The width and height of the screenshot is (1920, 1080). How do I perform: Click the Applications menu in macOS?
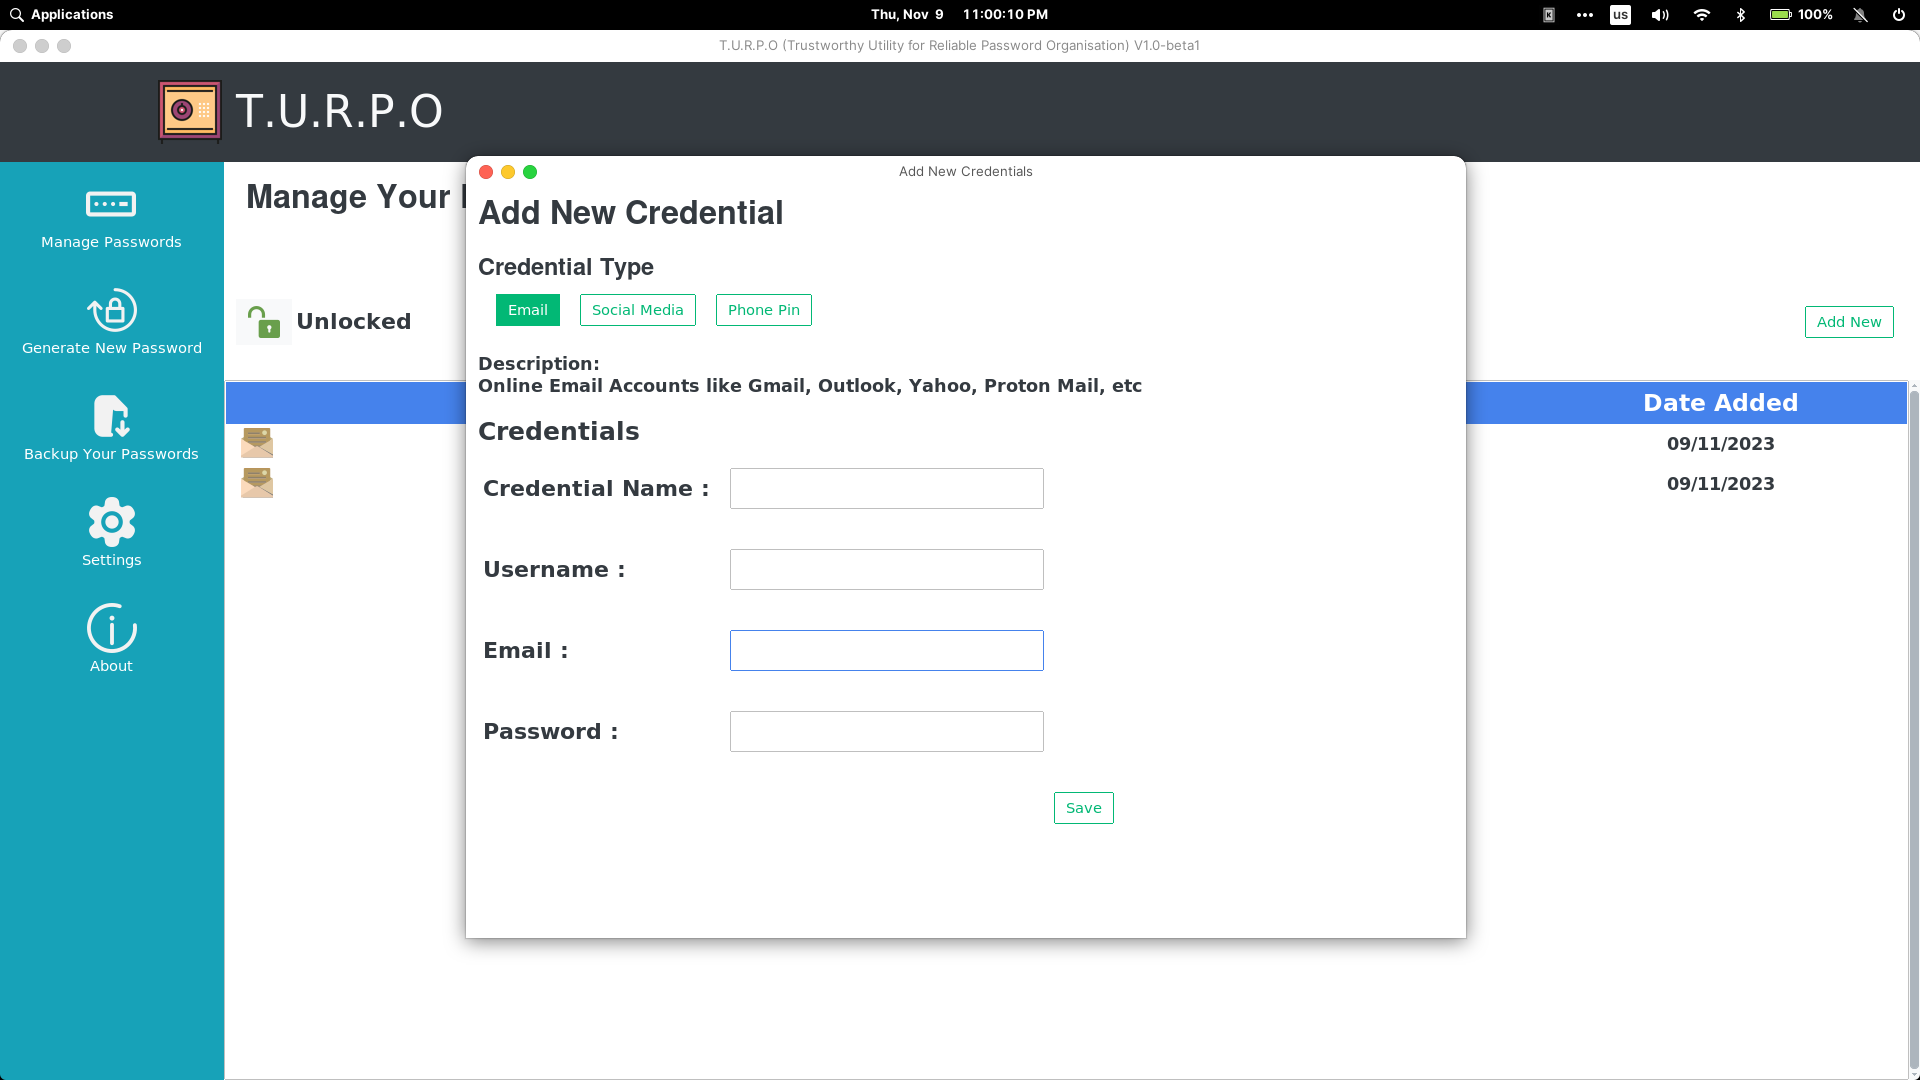(x=71, y=15)
